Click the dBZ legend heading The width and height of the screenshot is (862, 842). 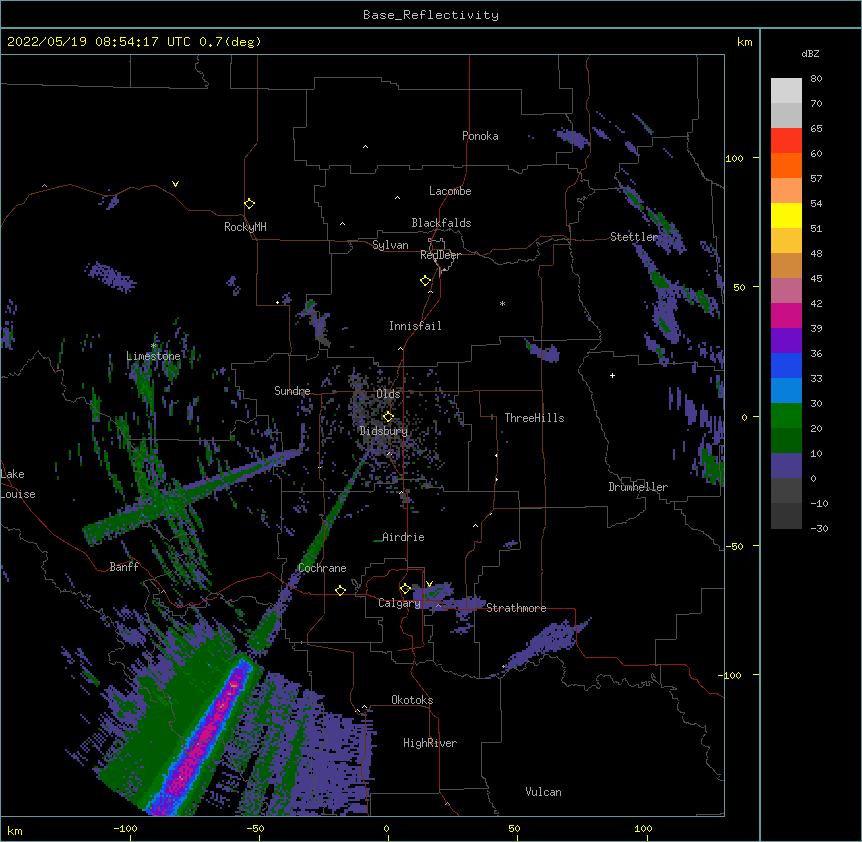(x=810, y=53)
